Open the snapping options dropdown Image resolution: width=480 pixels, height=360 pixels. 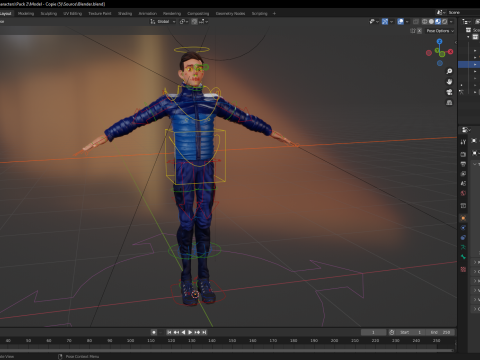tap(204, 22)
